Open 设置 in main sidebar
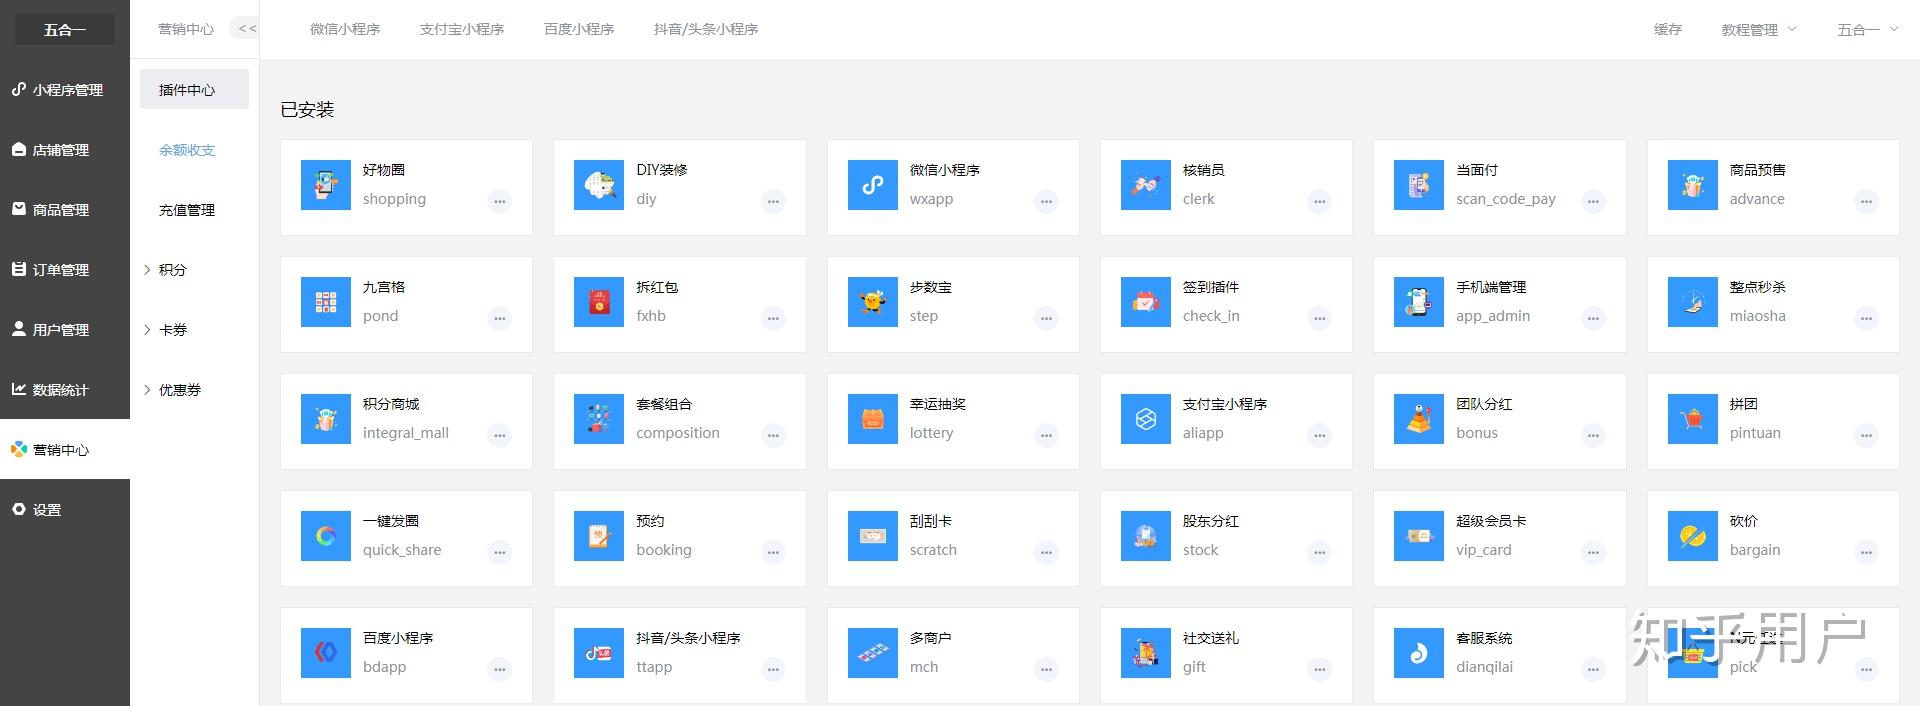The image size is (1920, 706). pyautogui.click(x=65, y=510)
